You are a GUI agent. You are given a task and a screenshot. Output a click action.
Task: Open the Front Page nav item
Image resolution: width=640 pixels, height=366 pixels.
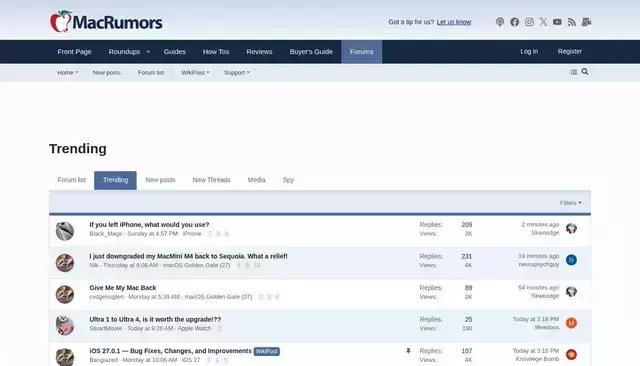pyautogui.click(x=74, y=52)
